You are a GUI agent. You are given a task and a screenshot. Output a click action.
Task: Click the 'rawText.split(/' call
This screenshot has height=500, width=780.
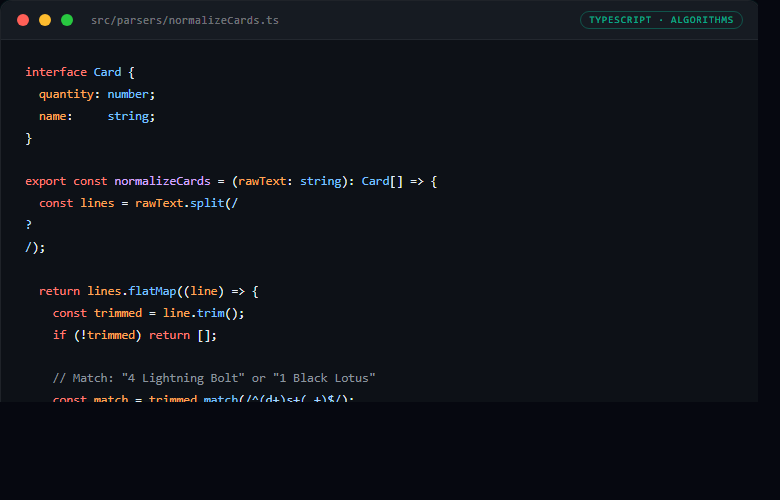point(187,203)
